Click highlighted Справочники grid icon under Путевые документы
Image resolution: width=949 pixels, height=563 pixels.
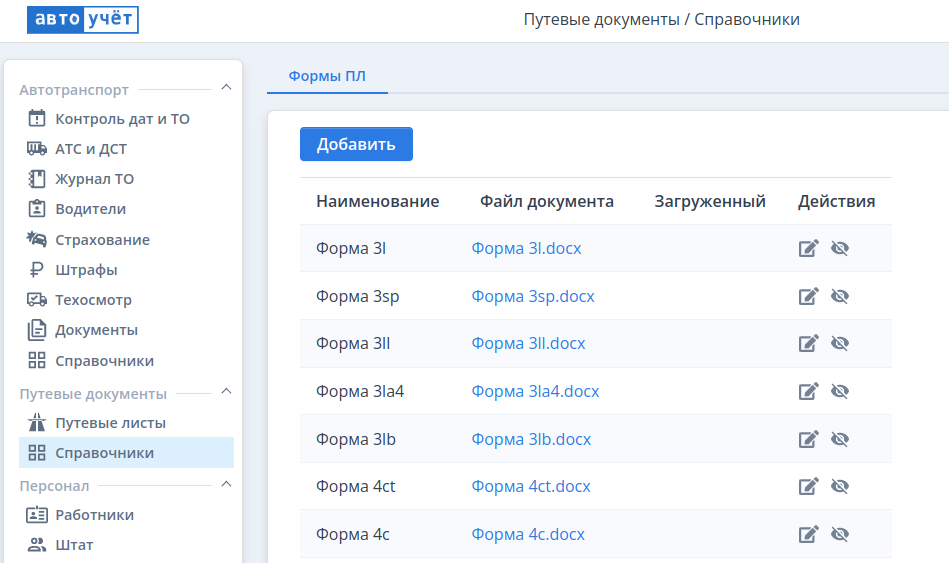click(37, 453)
